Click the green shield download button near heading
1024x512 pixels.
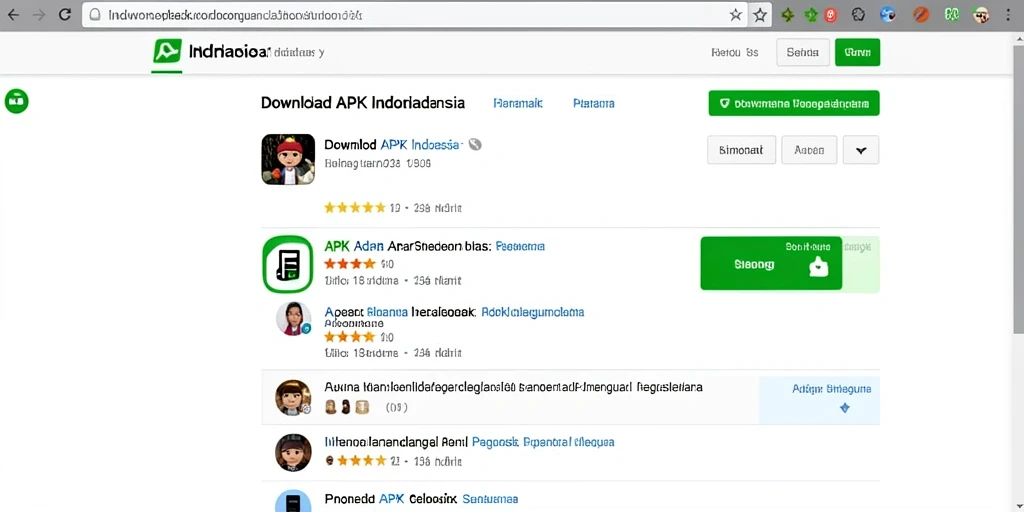793,103
